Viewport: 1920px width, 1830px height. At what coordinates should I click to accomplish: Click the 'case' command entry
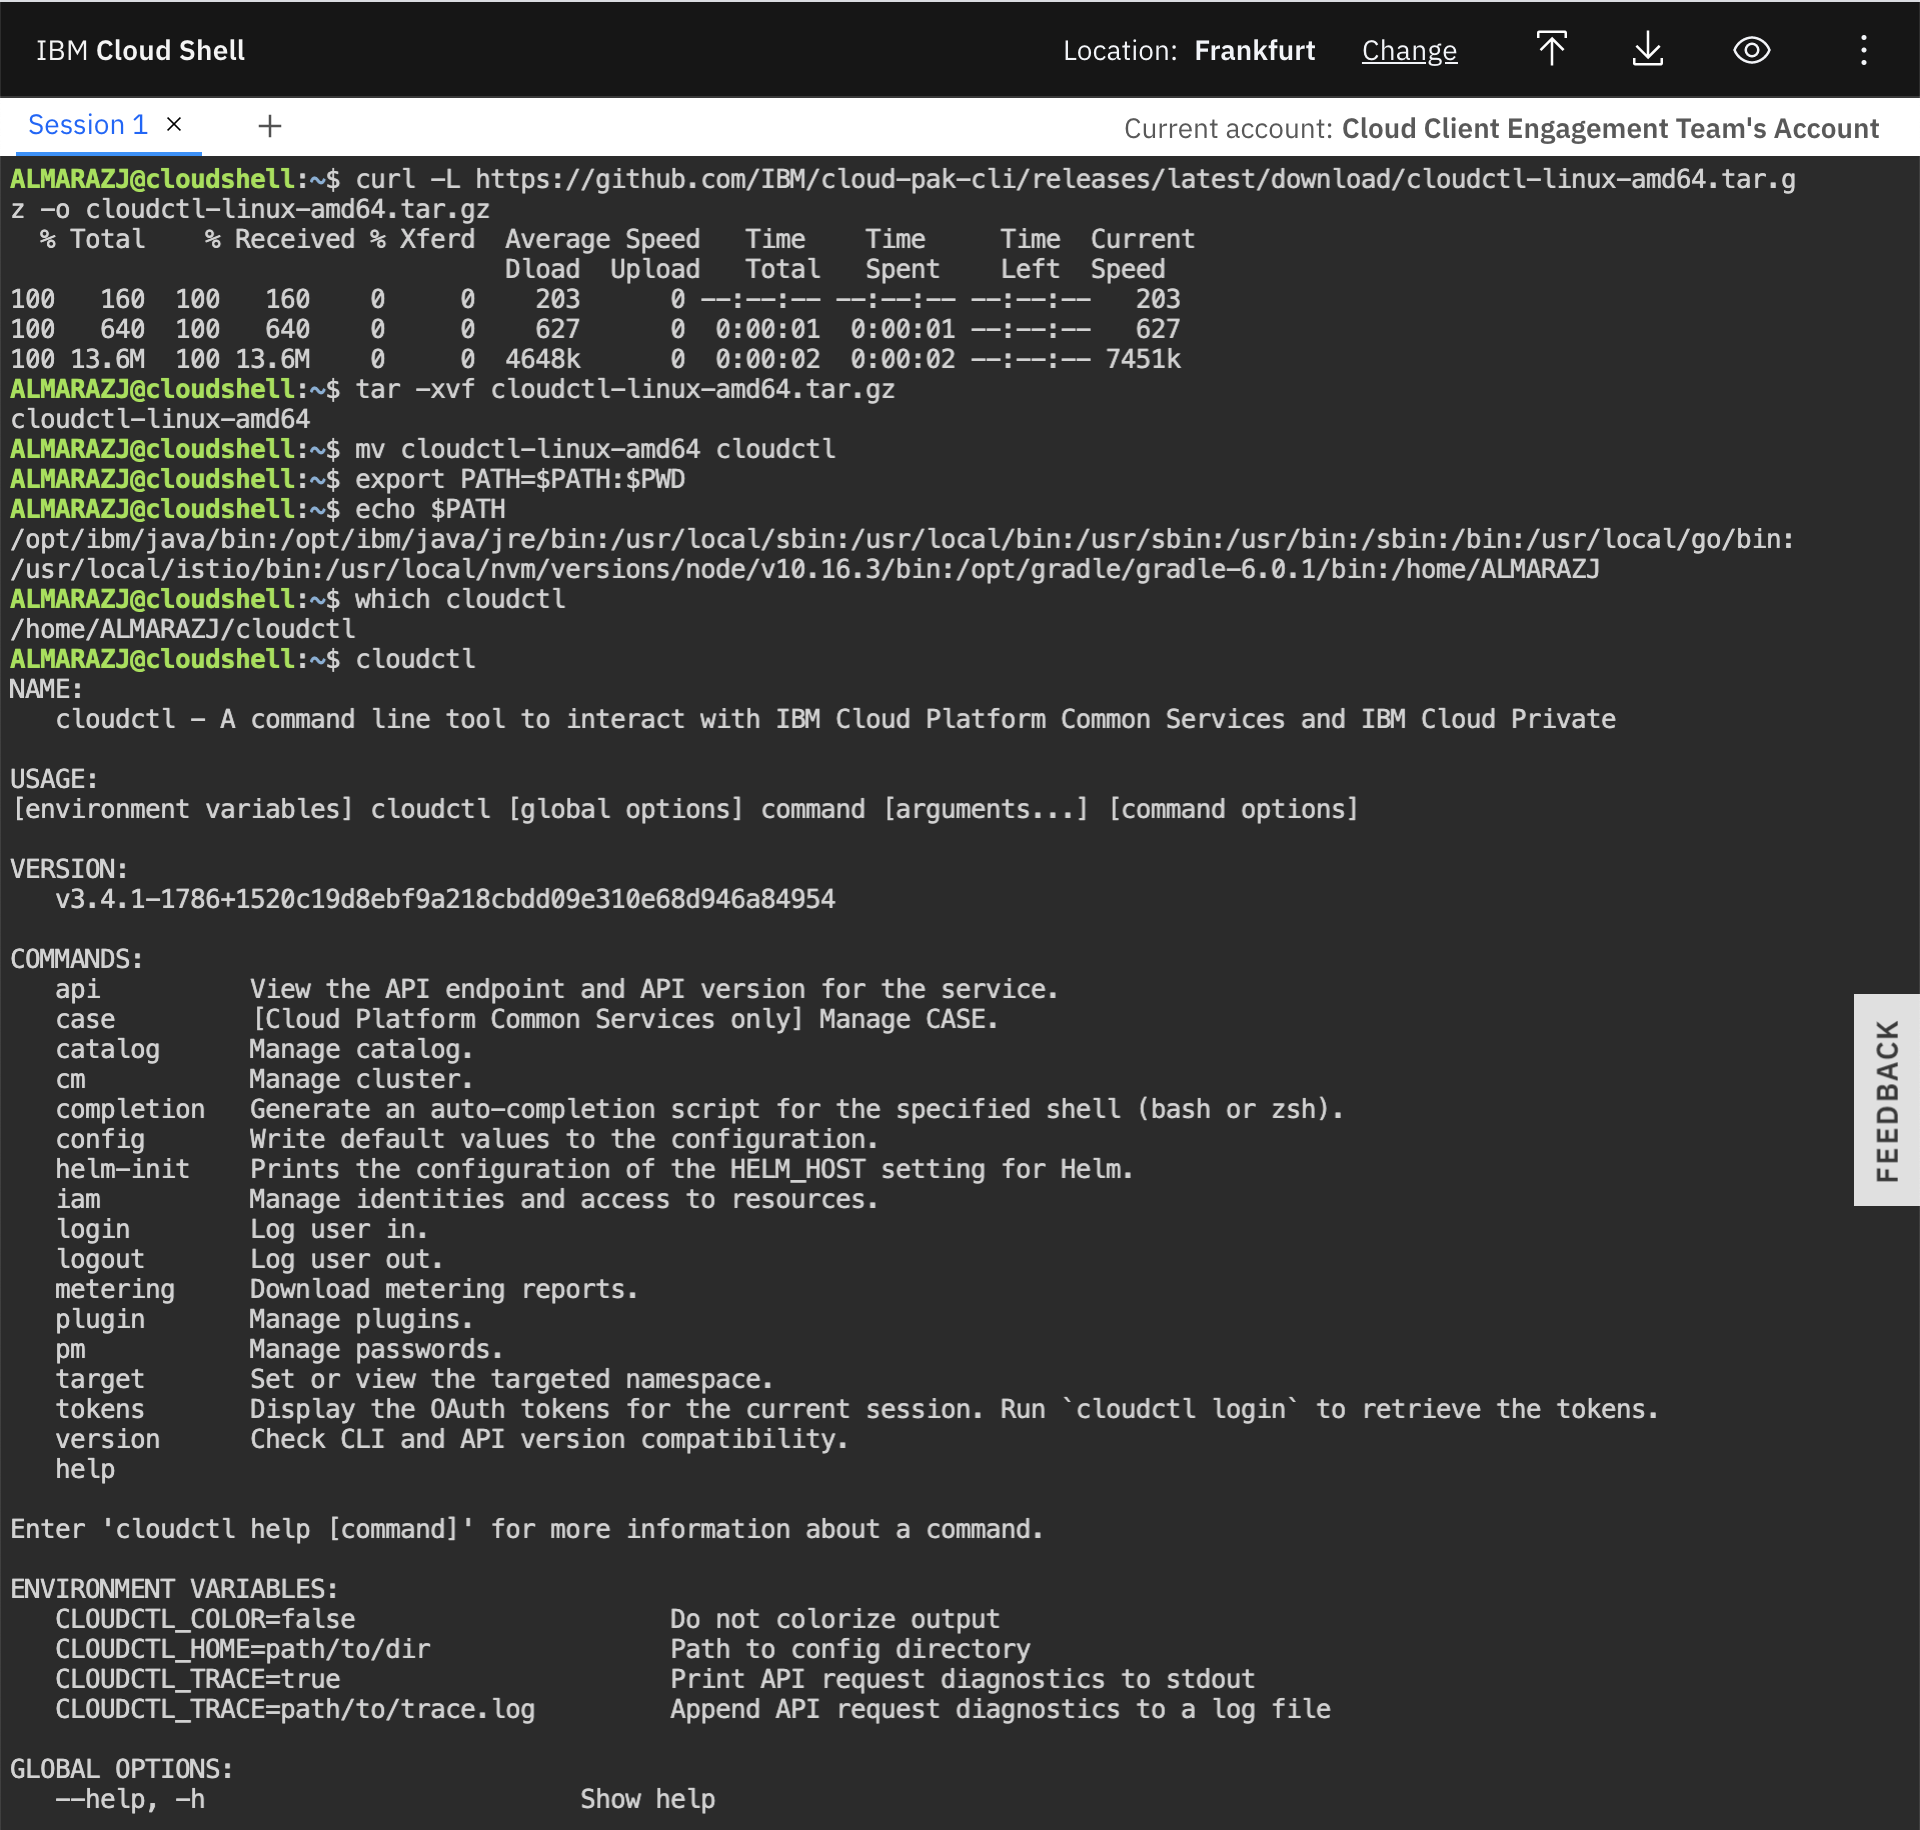click(85, 1020)
